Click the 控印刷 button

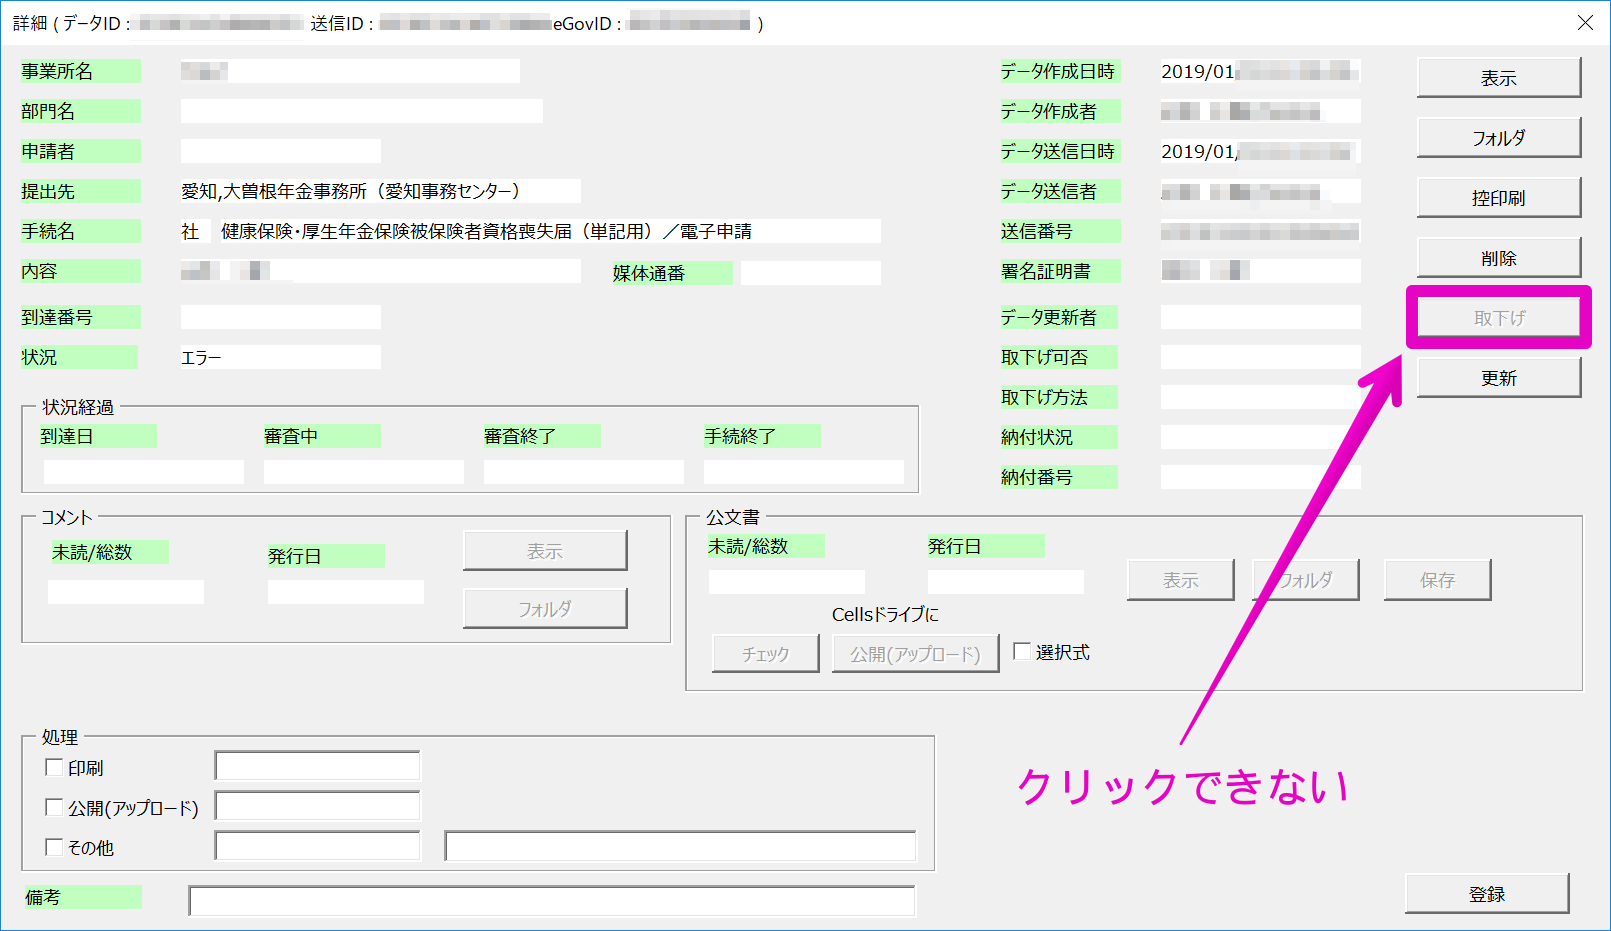click(1498, 198)
